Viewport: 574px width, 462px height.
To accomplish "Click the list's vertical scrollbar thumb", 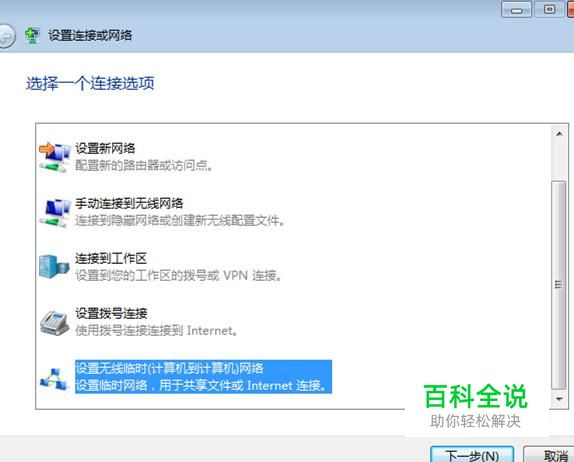I will pyautogui.click(x=559, y=285).
